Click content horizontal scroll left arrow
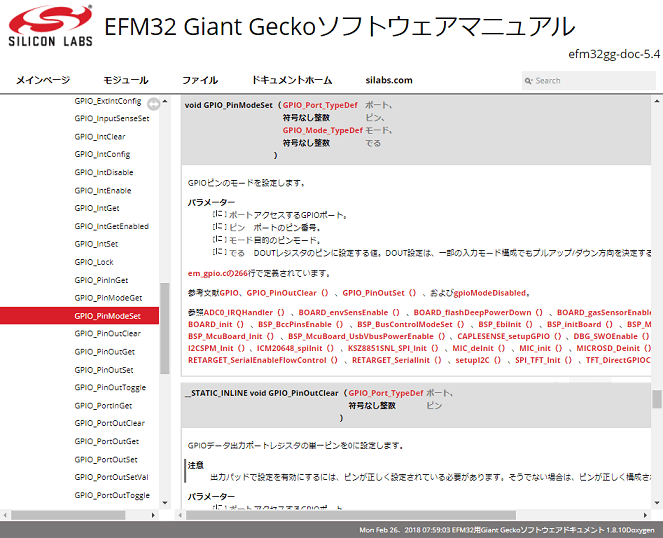 coord(180,515)
